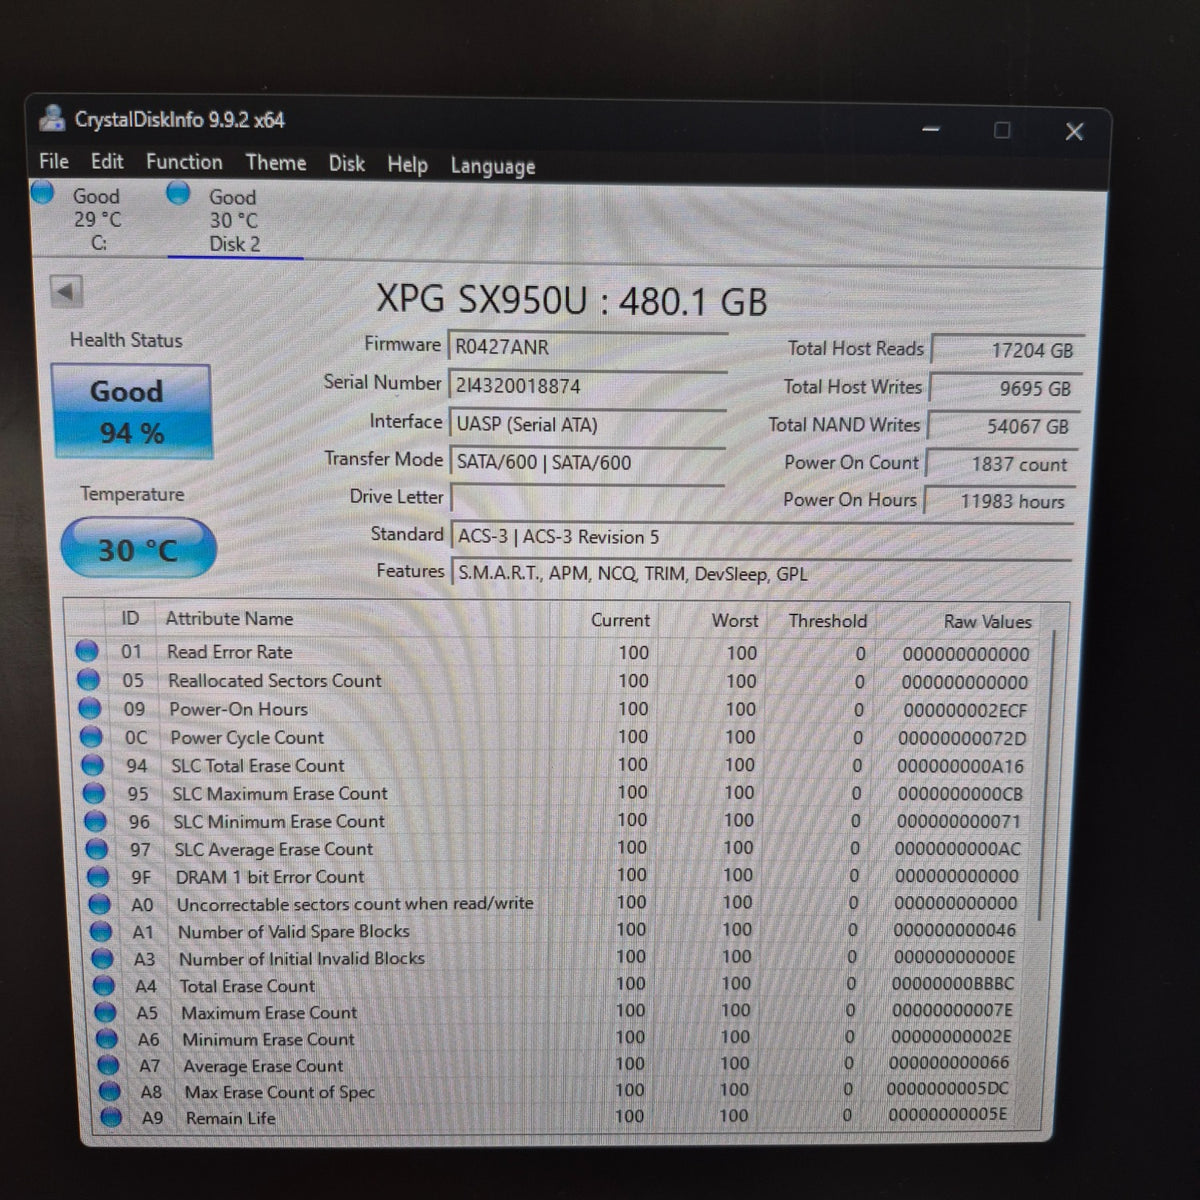
Task: Select the Read Error Rate attribute name
Action: (x=230, y=652)
